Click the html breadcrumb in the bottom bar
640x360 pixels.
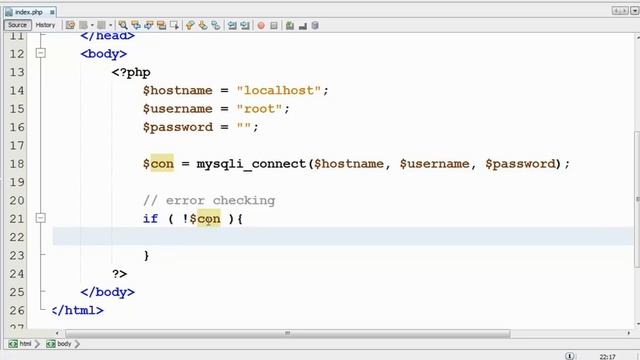coord(20,344)
